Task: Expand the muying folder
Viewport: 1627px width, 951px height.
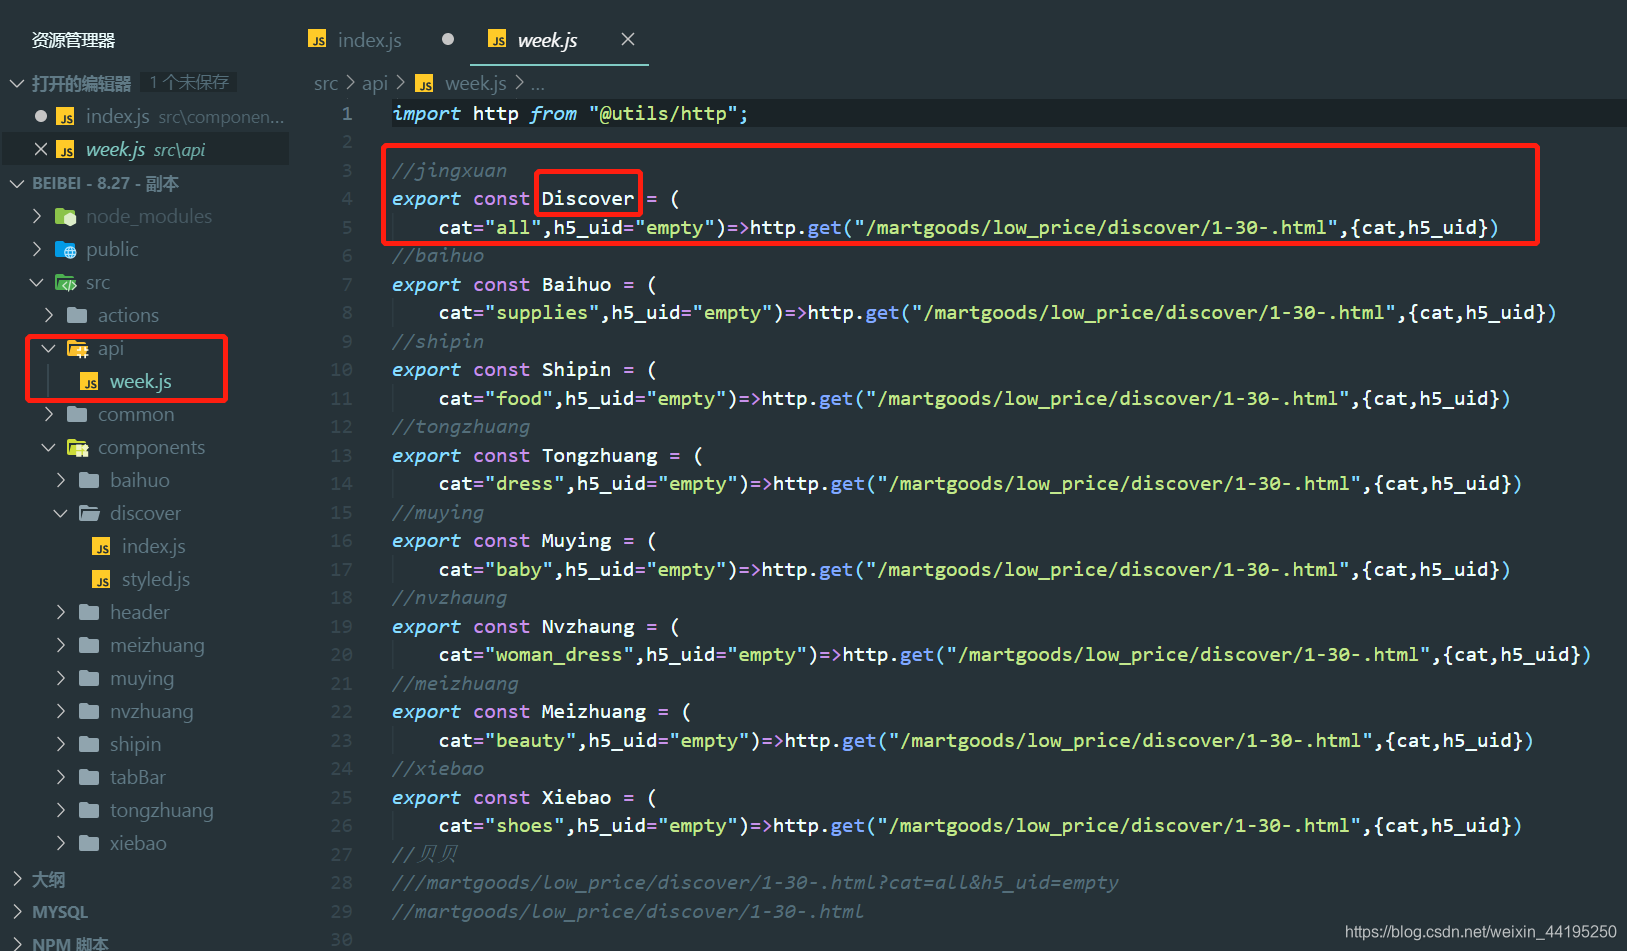Action: [61, 678]
